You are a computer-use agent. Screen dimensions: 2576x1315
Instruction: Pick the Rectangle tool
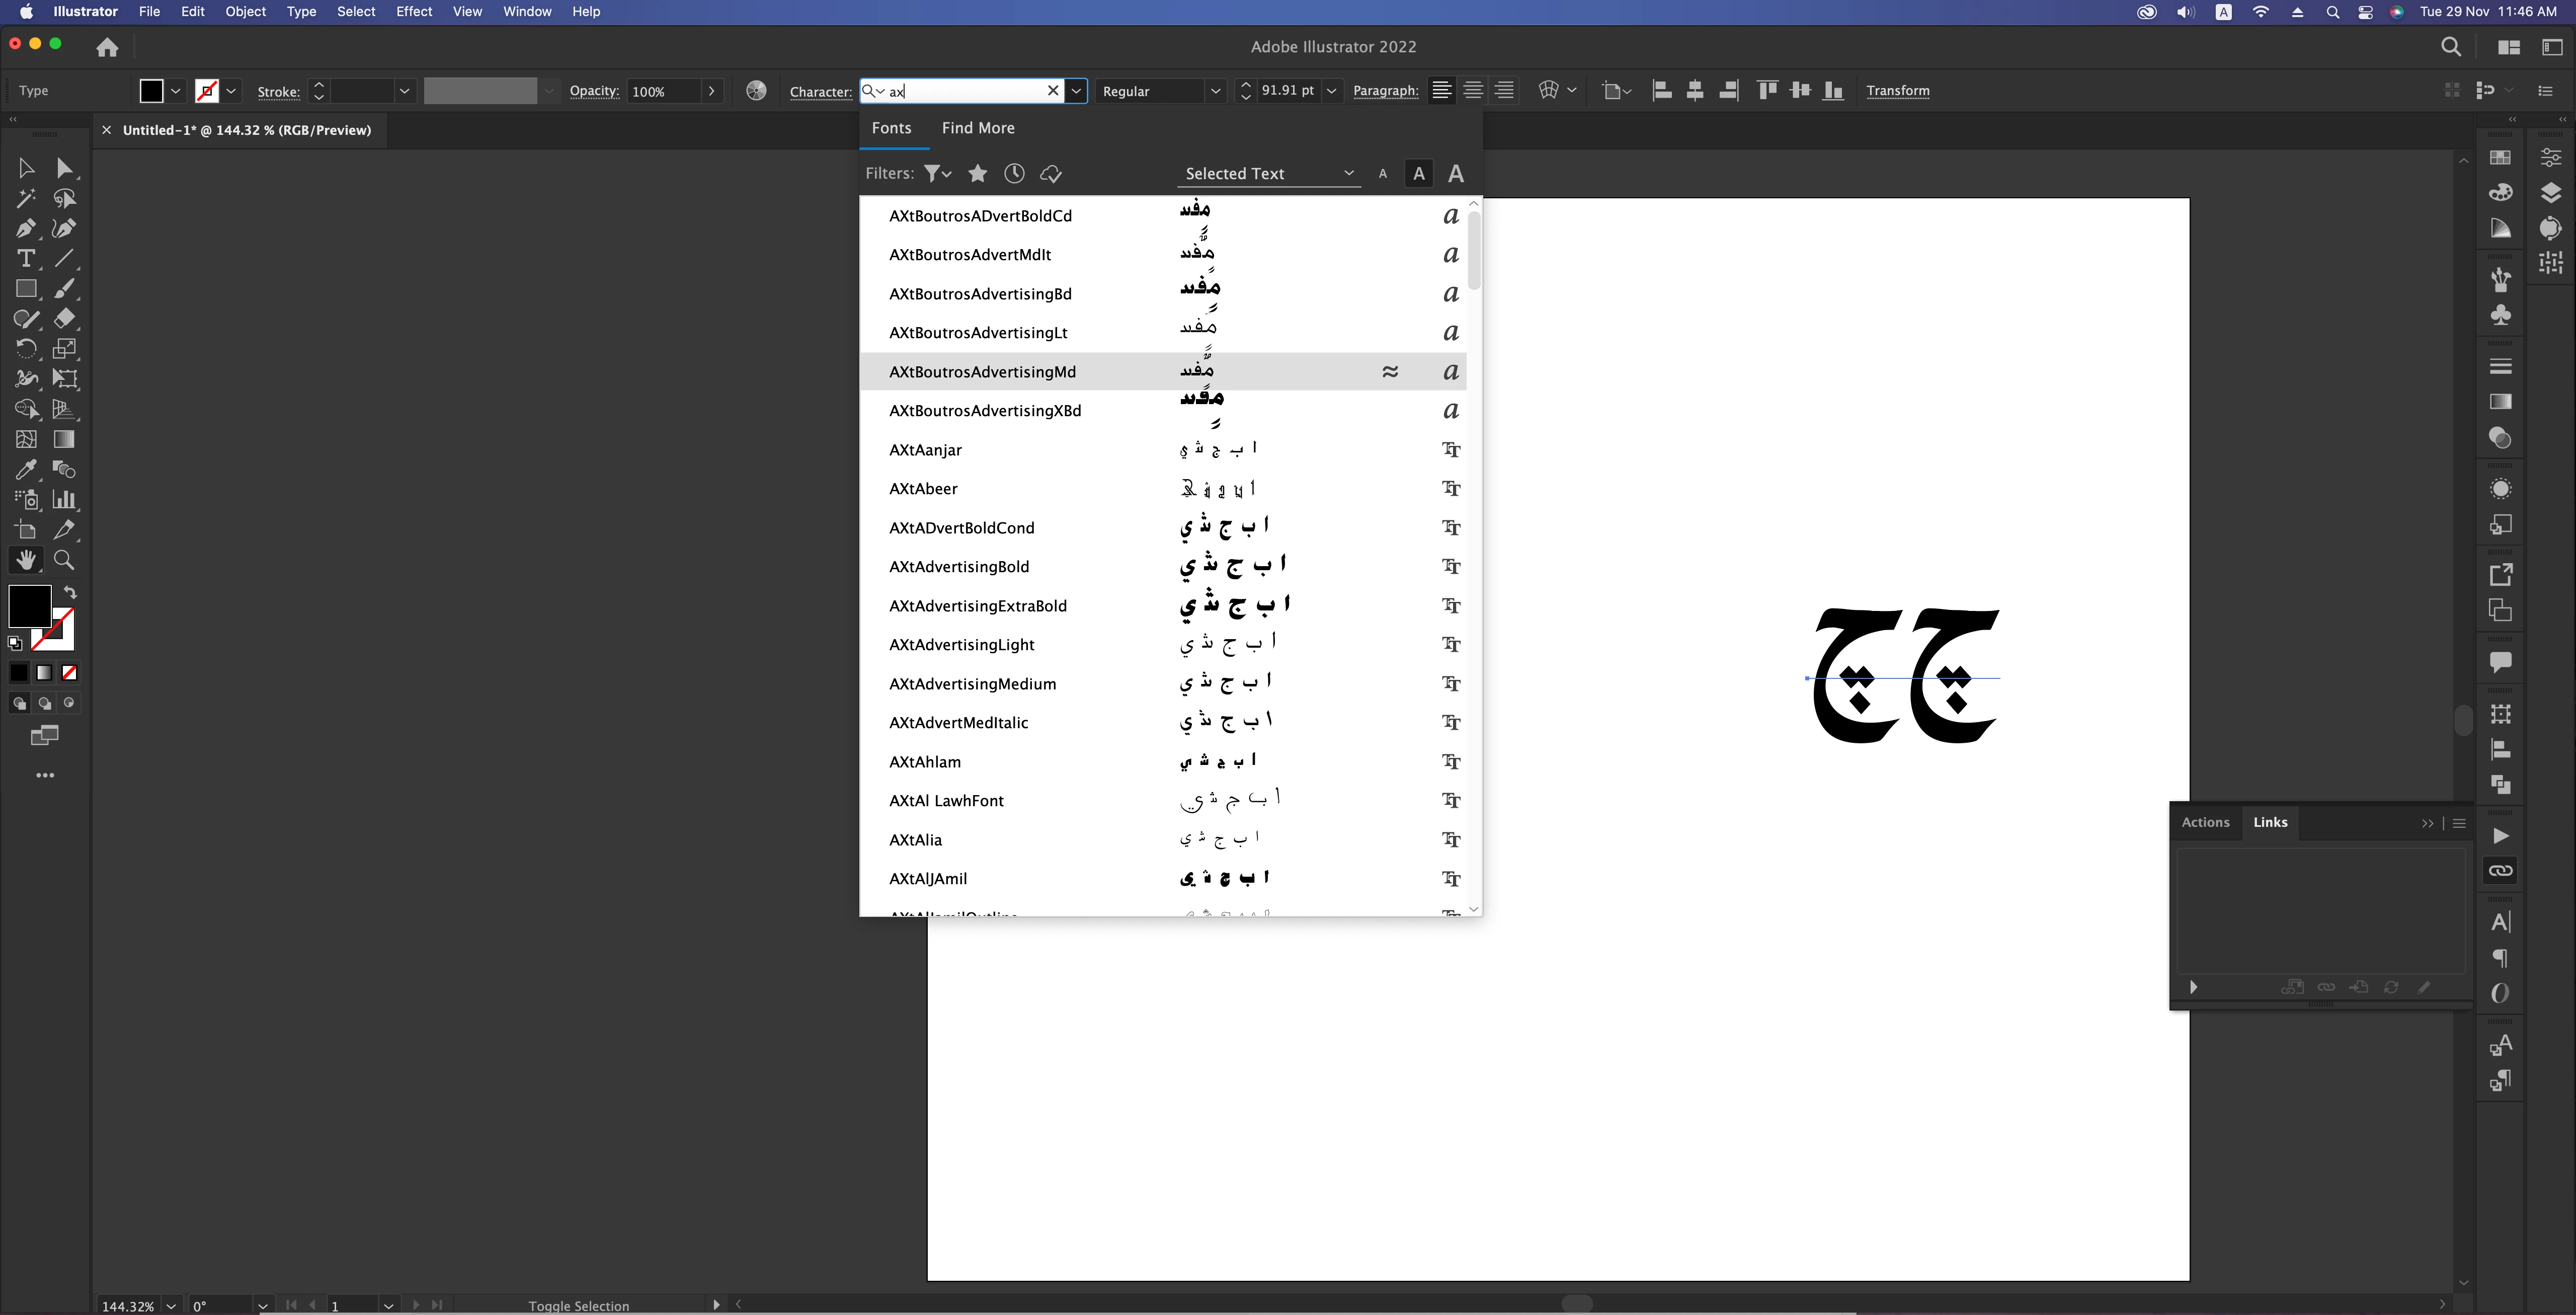point(26,289)
